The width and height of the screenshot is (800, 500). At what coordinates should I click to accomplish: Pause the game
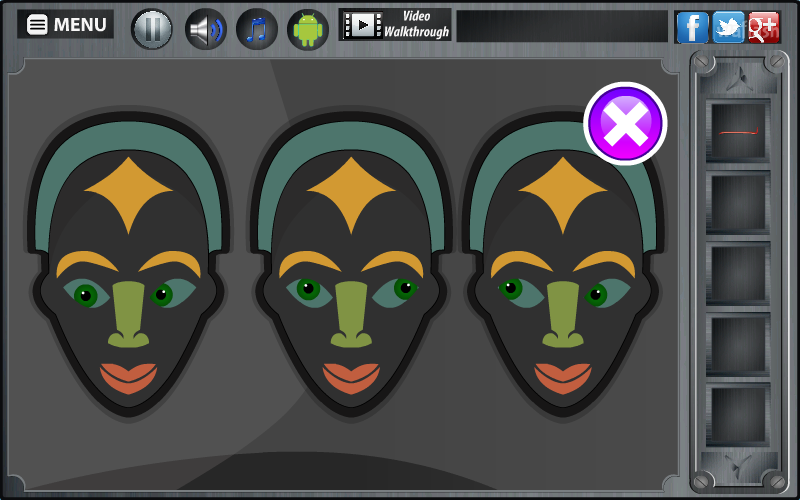pos(152,29)
